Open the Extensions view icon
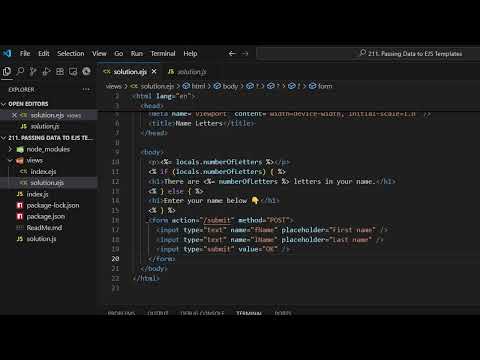480x360 pixels. [x=60, y=71]
